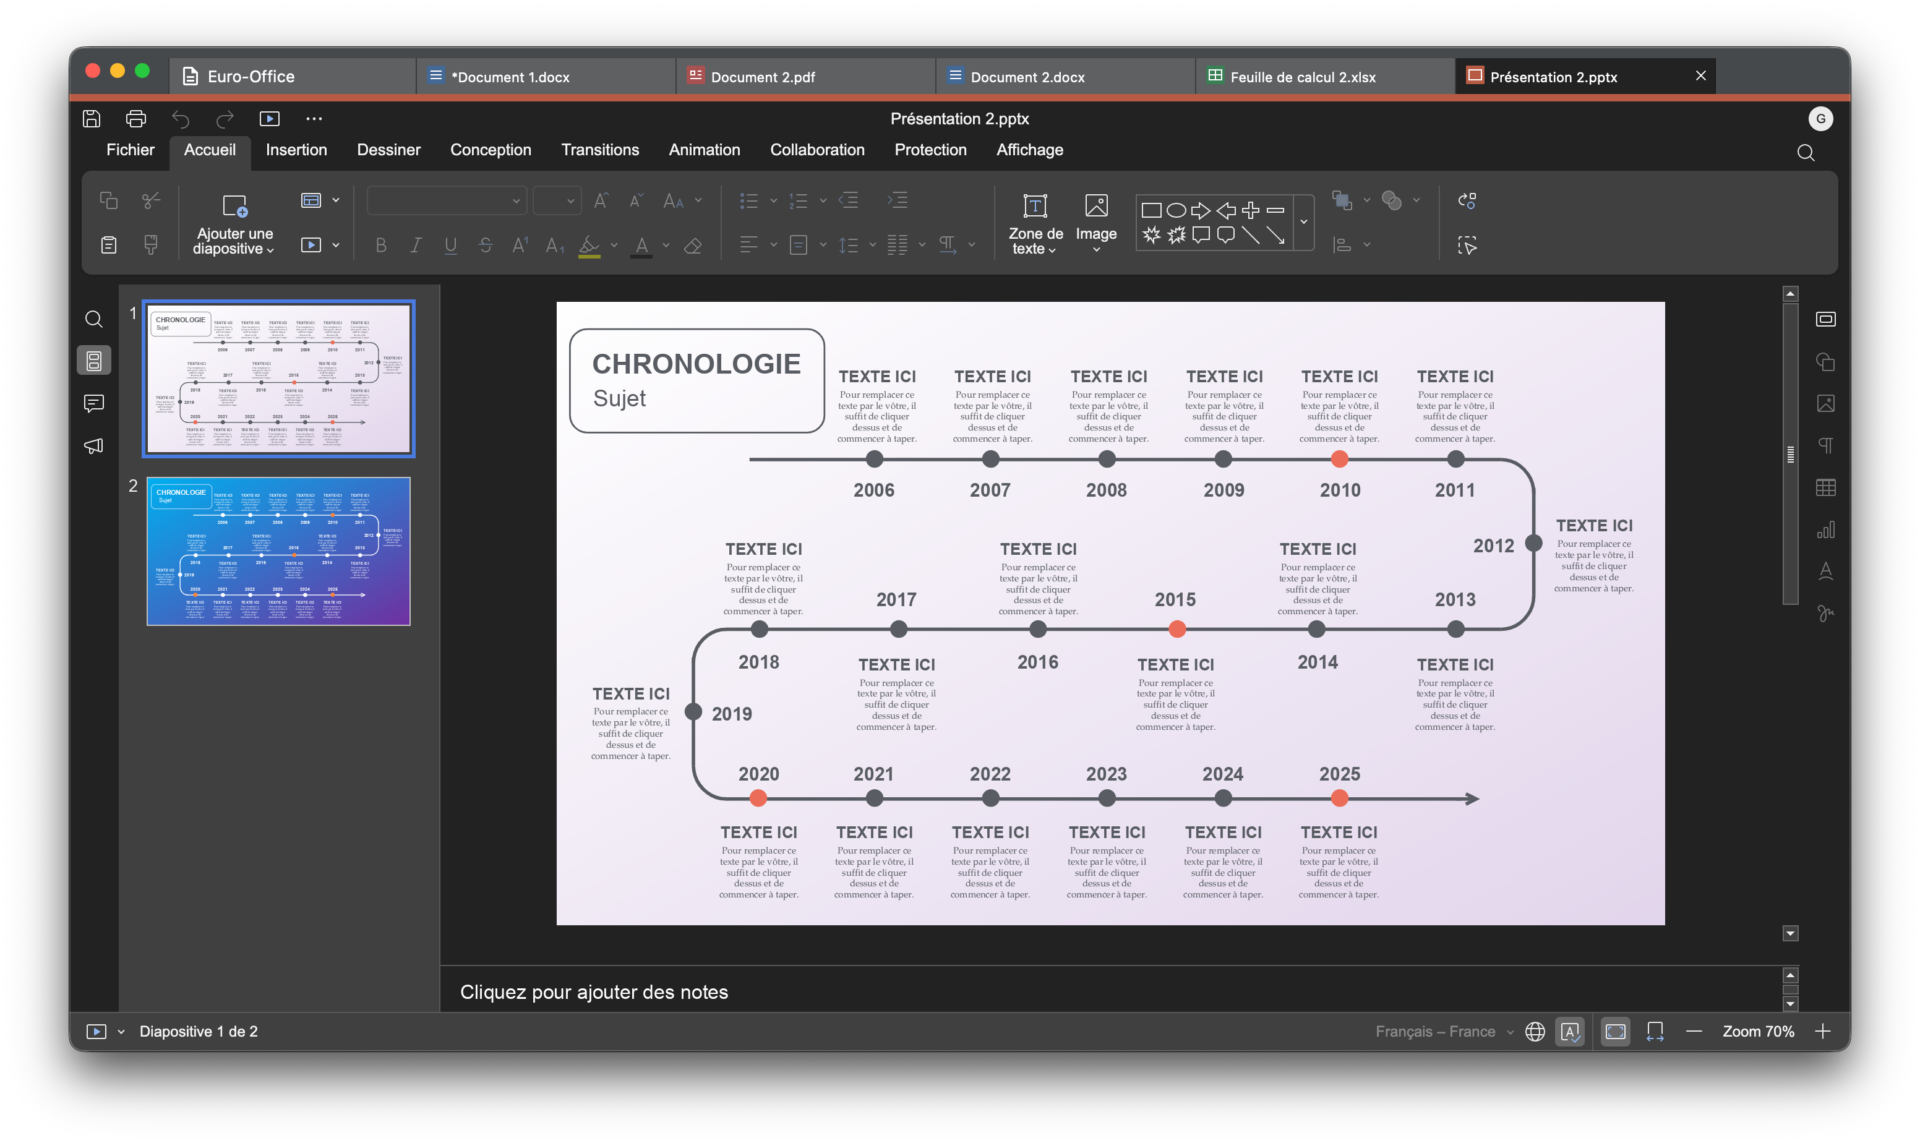Start the slideshow from the top toolbar
This screenshot has height=1143, width=1920.
(x=269, y=119)
